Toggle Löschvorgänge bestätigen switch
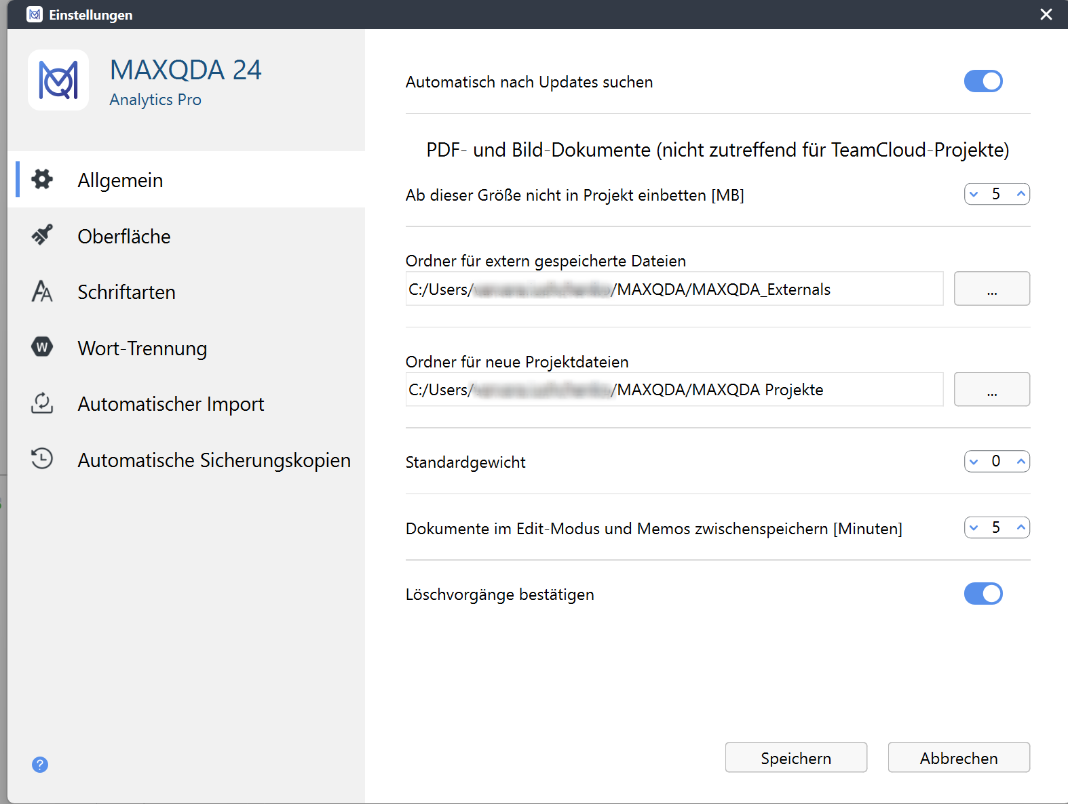 (x=983, y=593)
